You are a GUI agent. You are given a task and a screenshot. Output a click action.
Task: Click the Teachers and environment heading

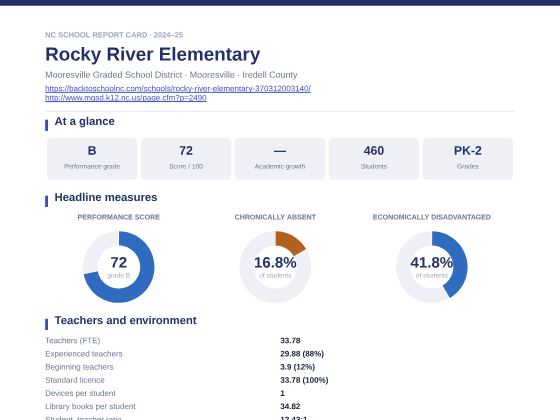point(125,320)
